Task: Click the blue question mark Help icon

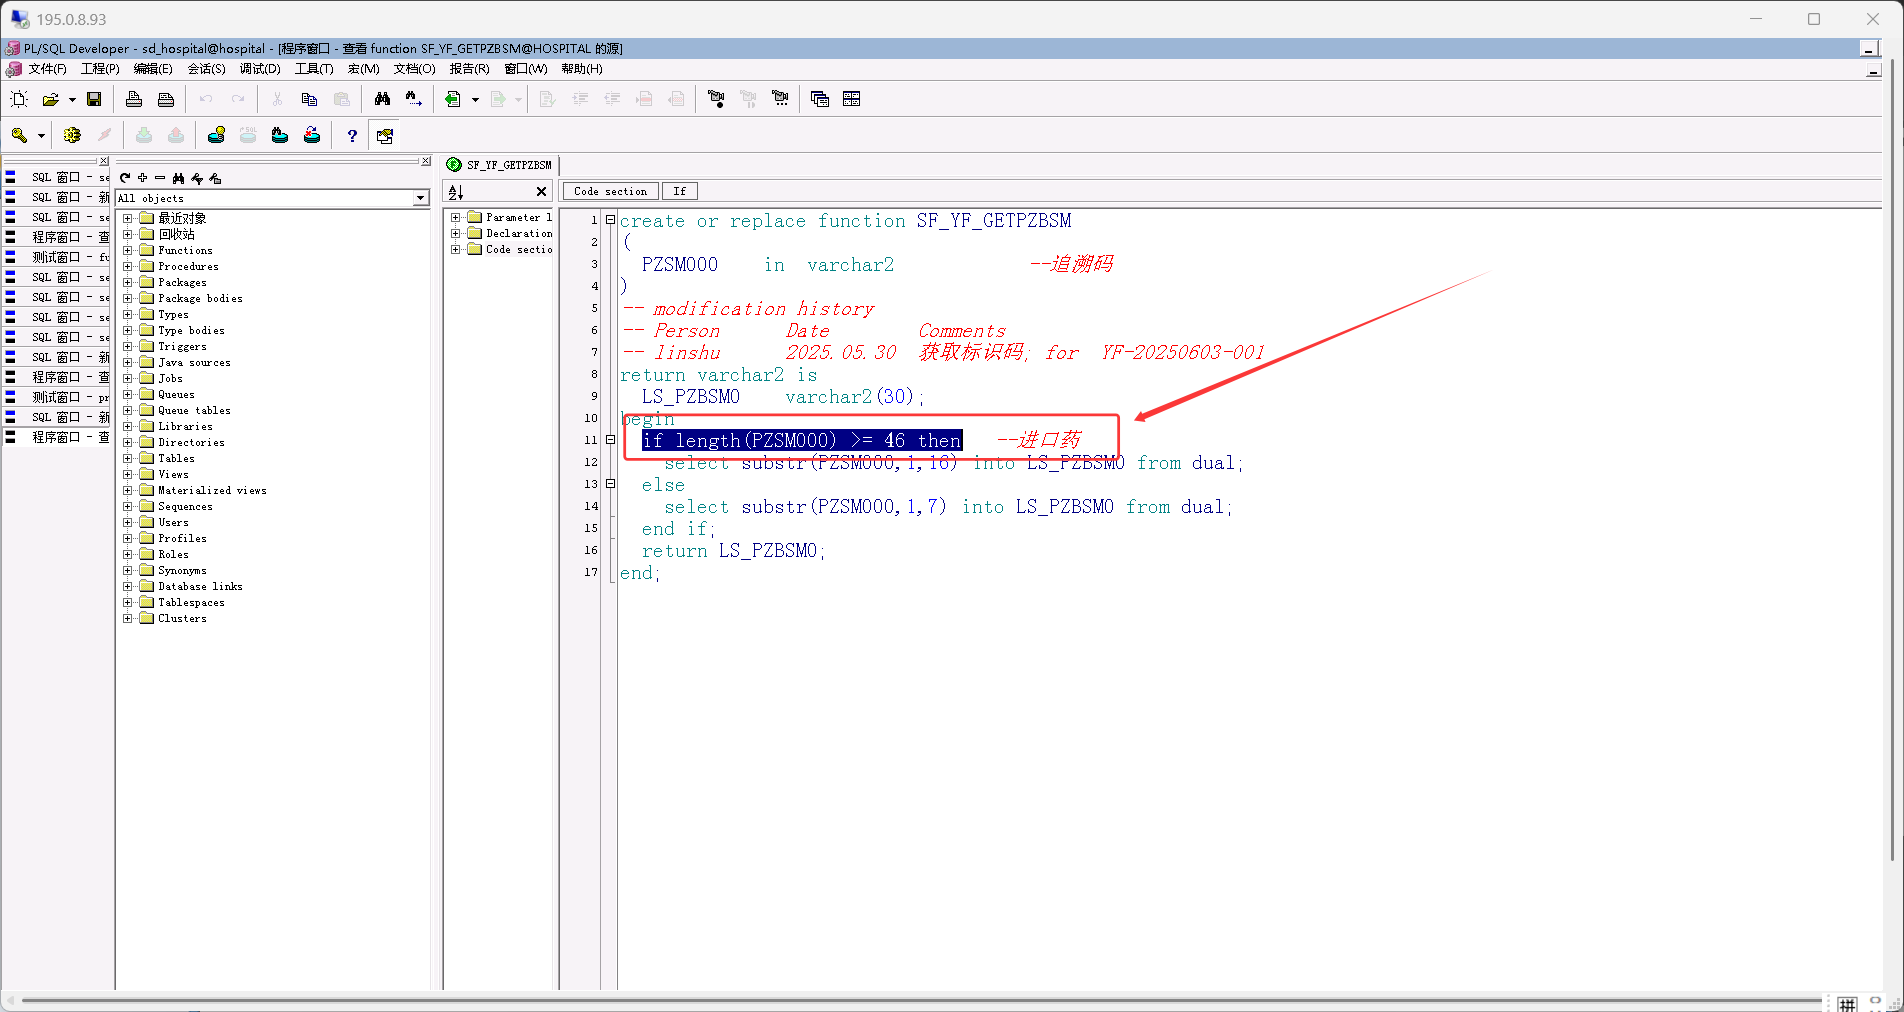Action: [352, 136]
